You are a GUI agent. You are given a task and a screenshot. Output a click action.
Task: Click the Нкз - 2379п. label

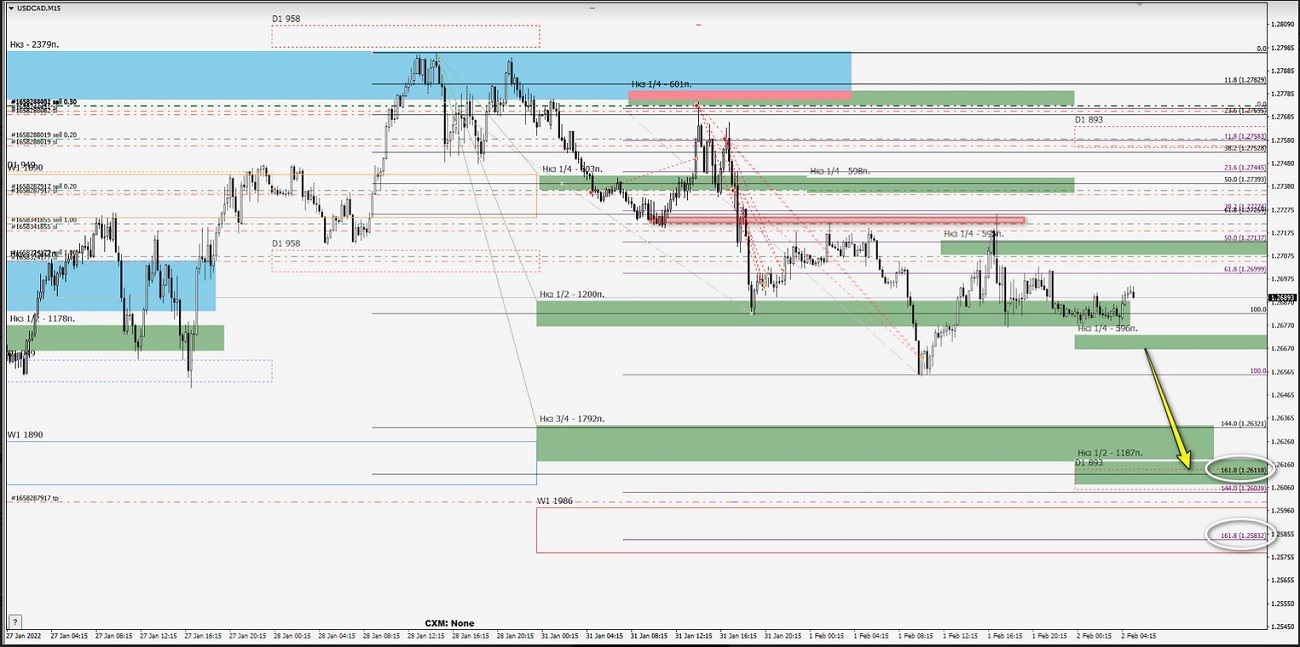click(35, 44)
